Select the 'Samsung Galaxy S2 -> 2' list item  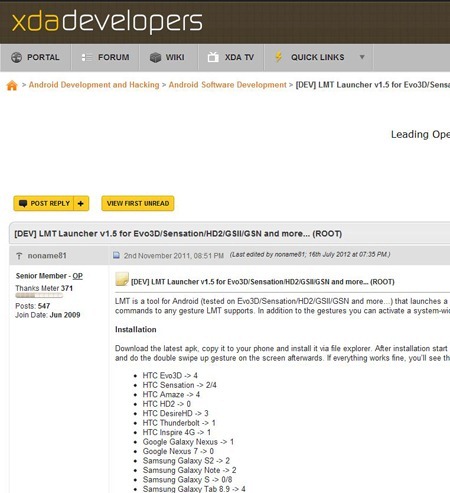coord(186,461)
